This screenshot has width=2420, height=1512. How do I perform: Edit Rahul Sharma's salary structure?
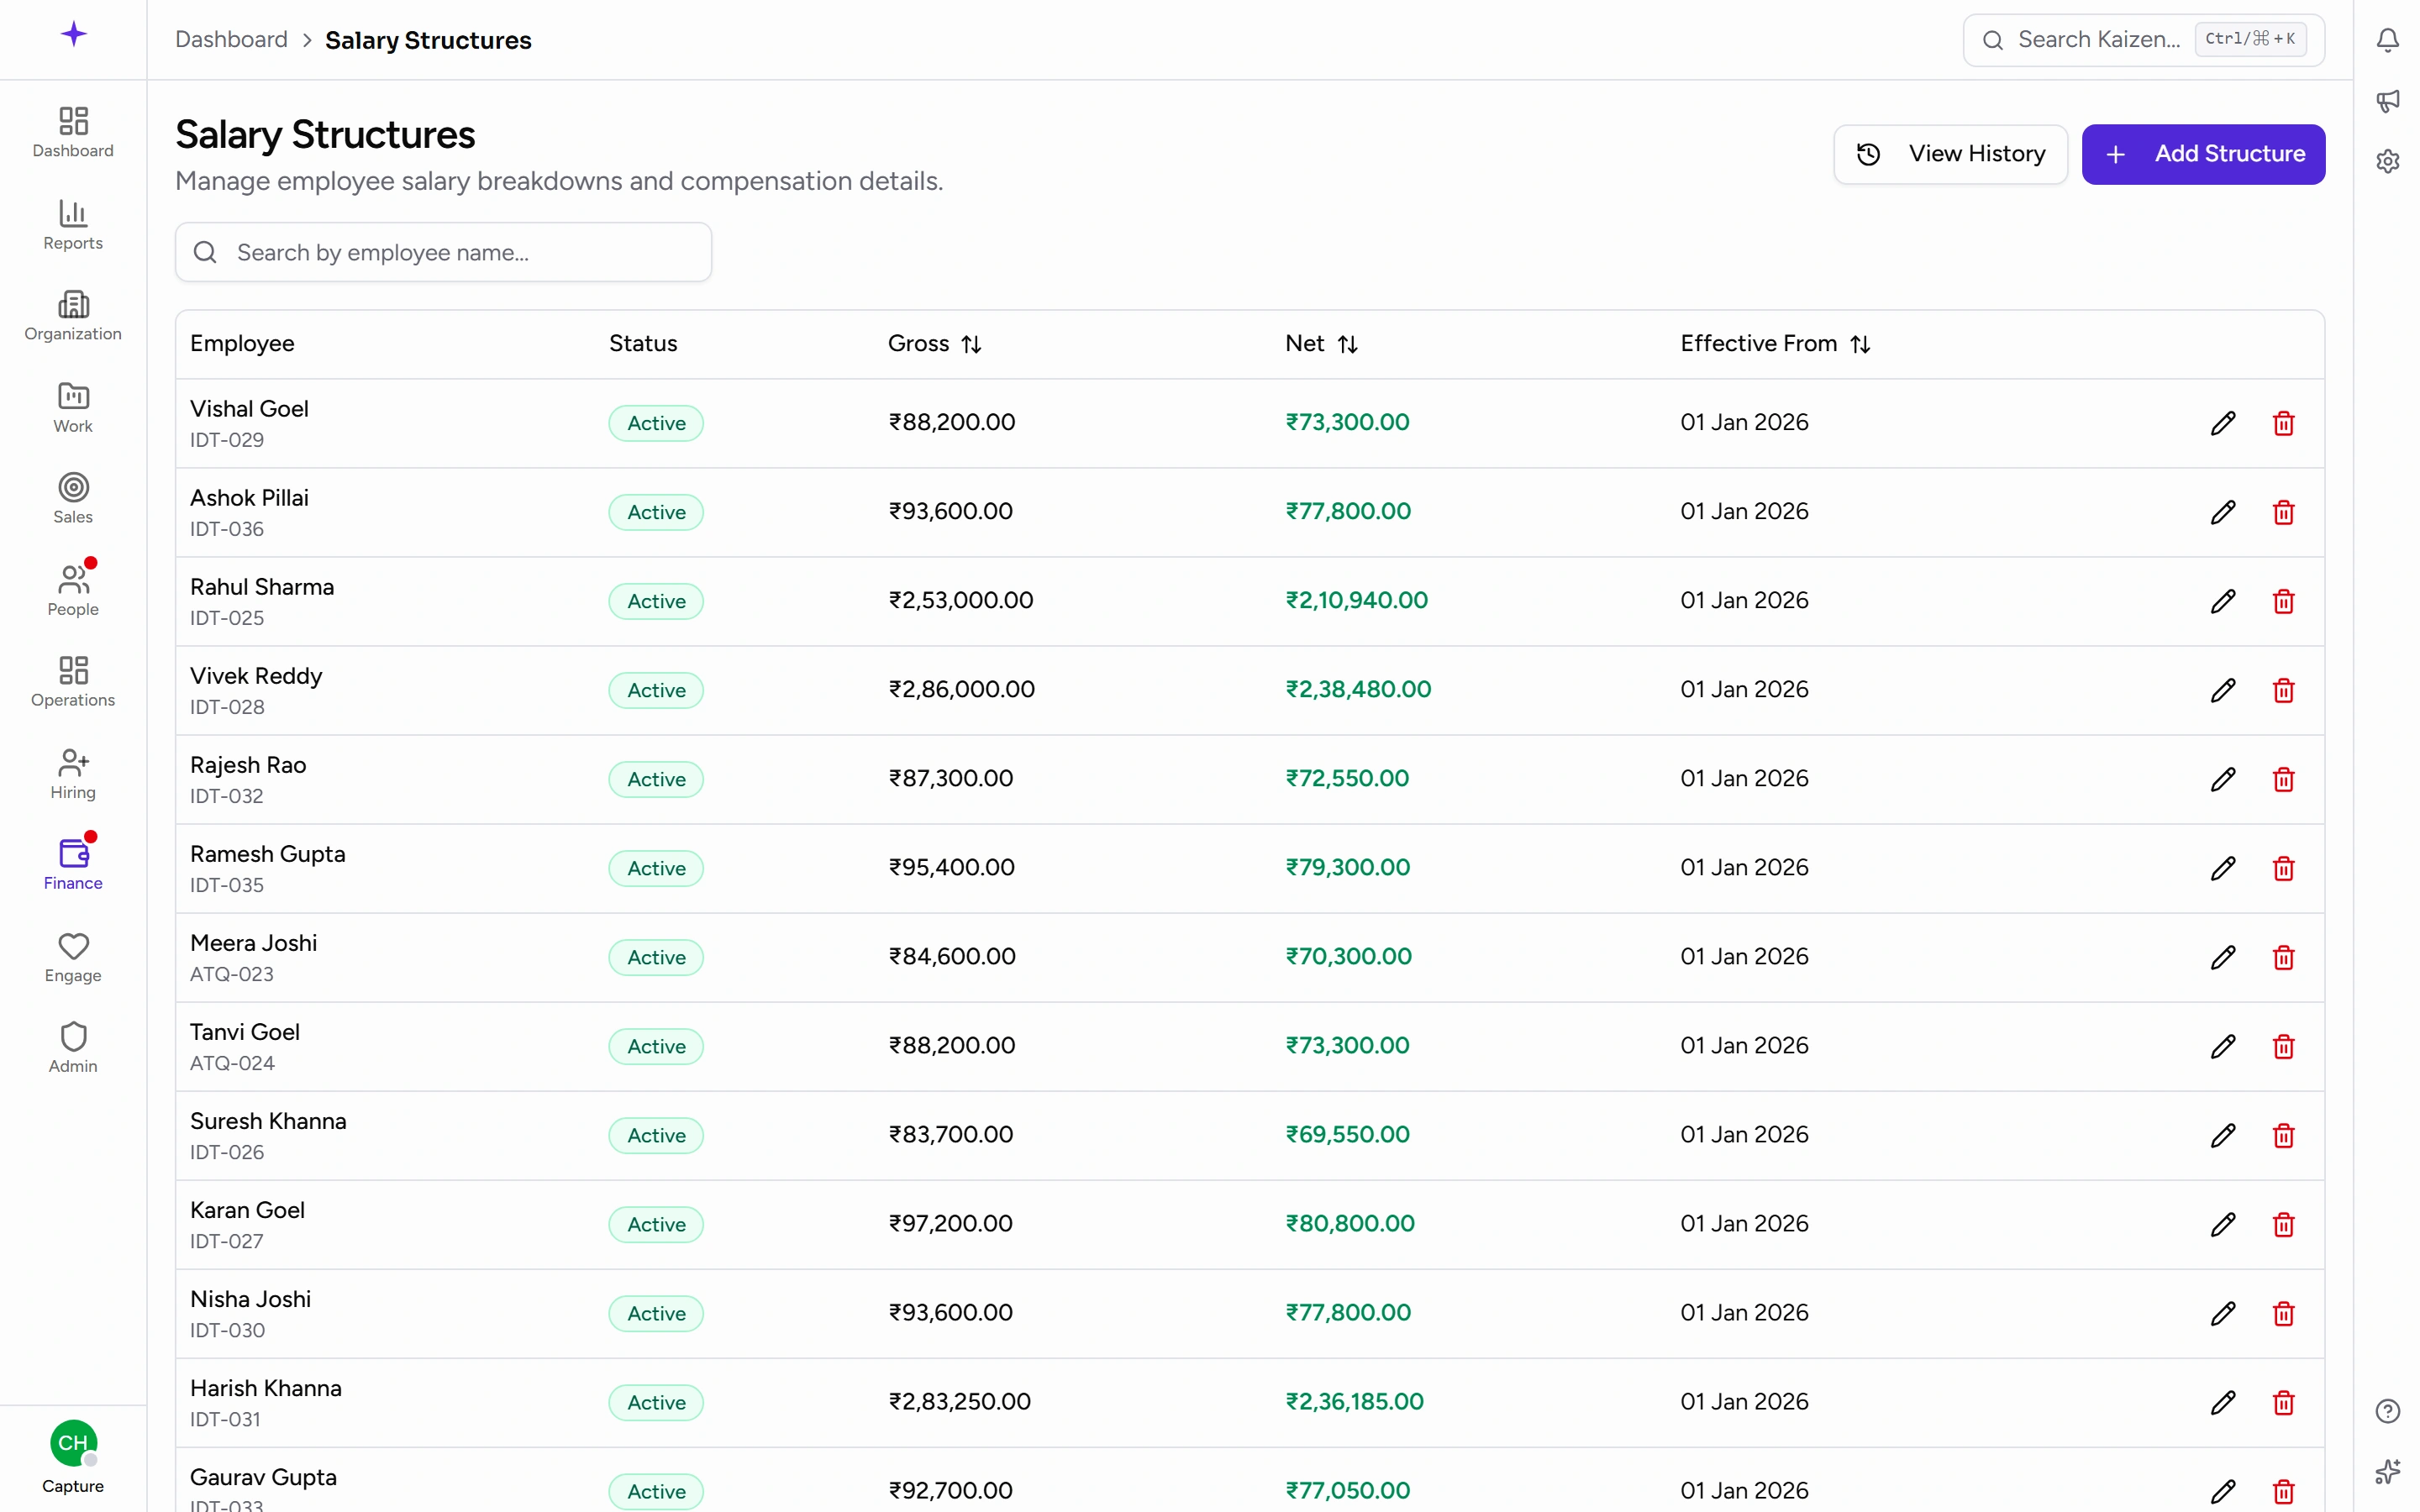(x=2222, y=601)
